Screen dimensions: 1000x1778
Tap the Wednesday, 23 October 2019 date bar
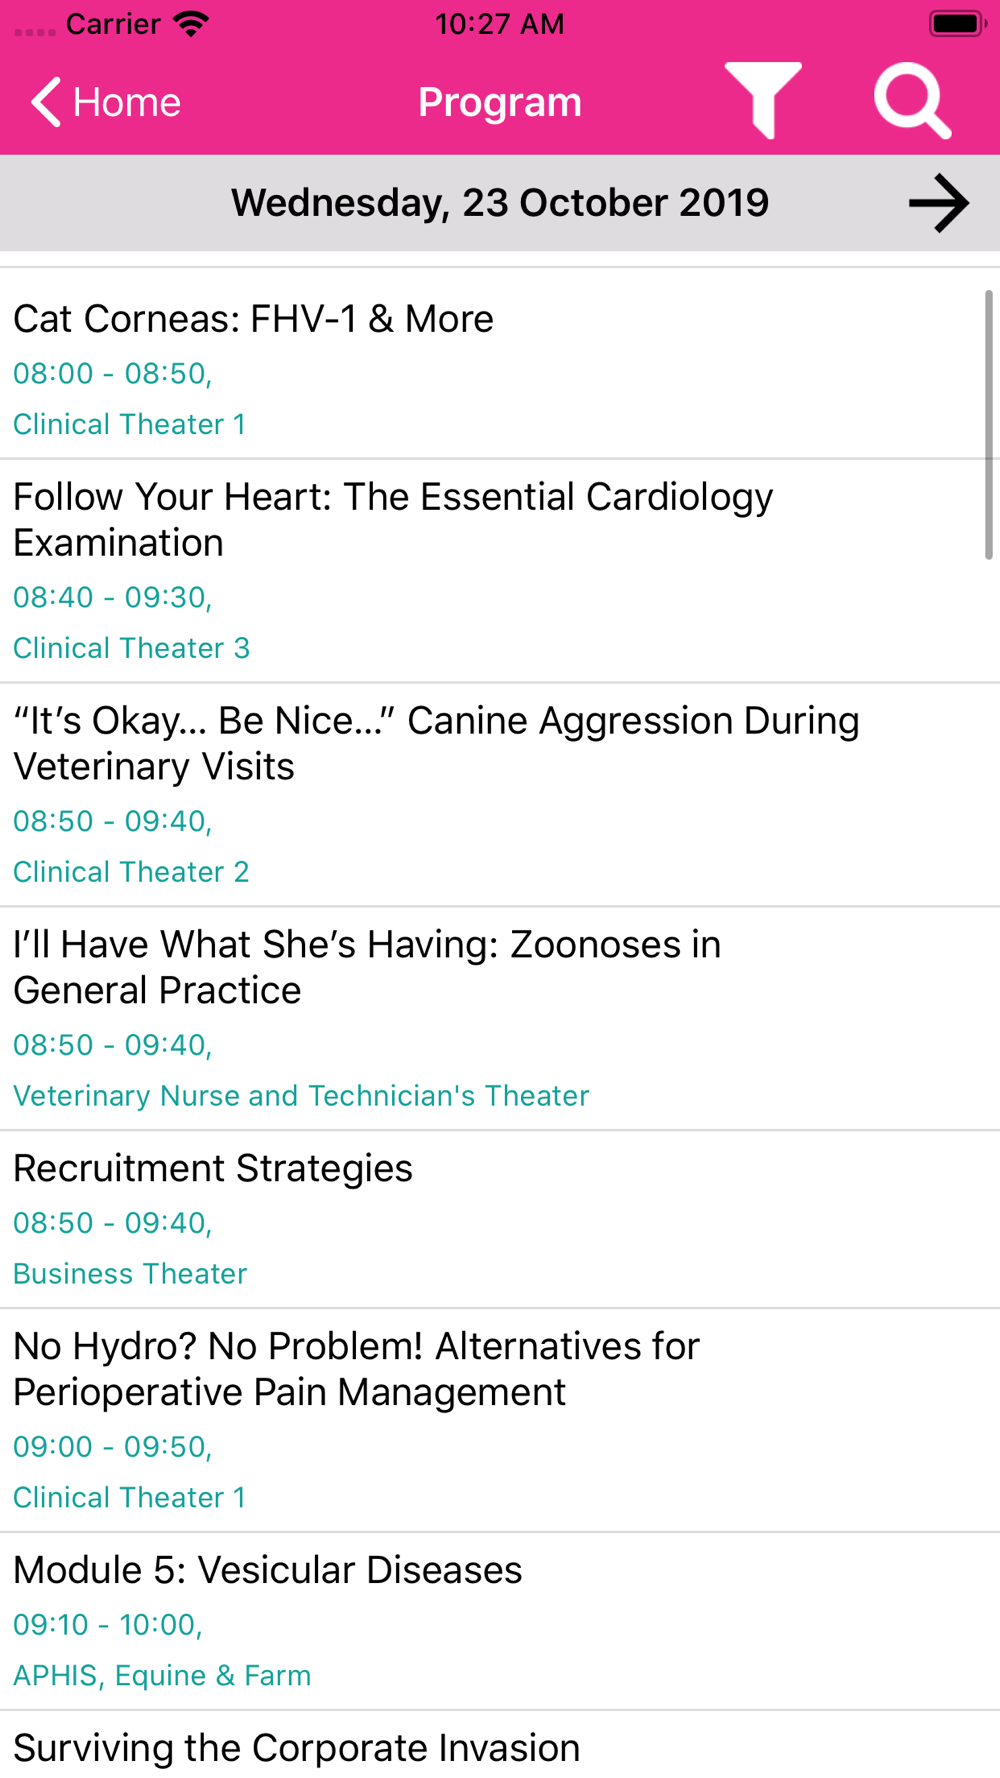(x=500, y=203)
